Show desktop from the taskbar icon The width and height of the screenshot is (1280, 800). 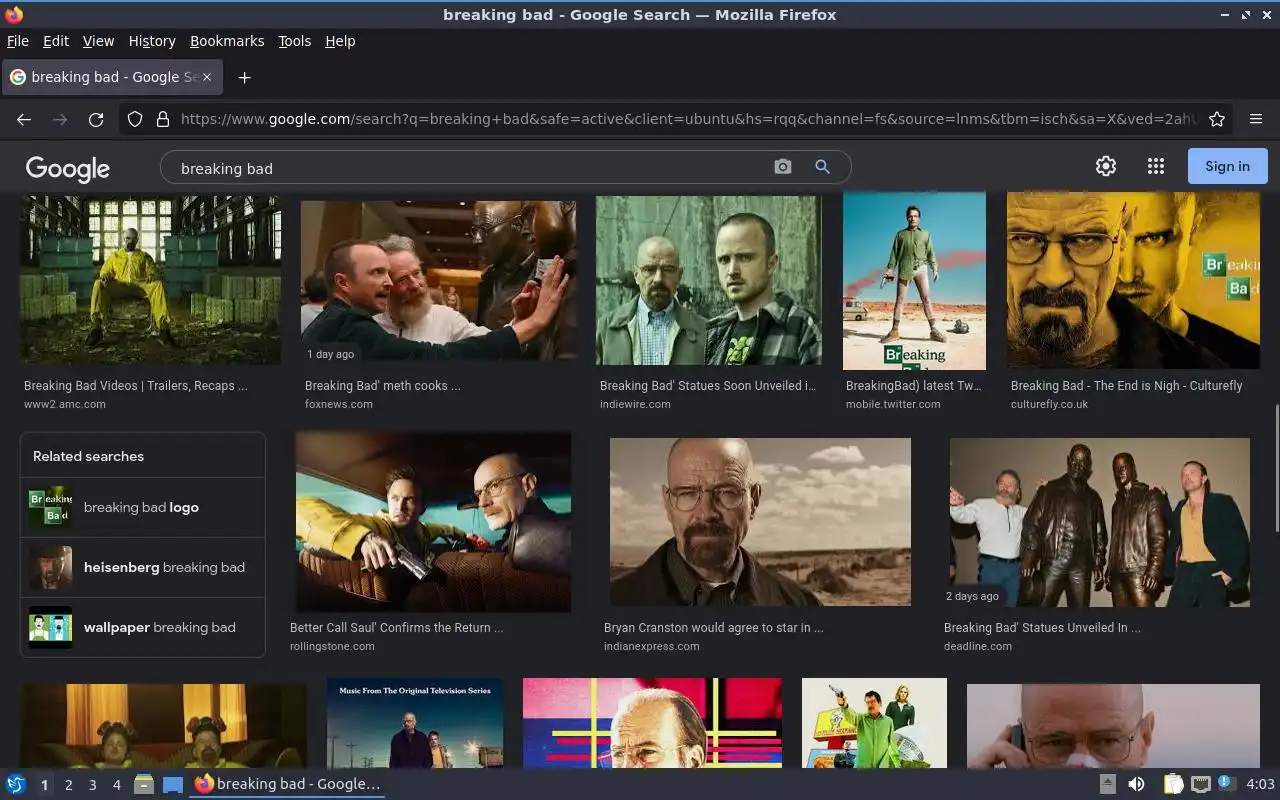[173, 784]
